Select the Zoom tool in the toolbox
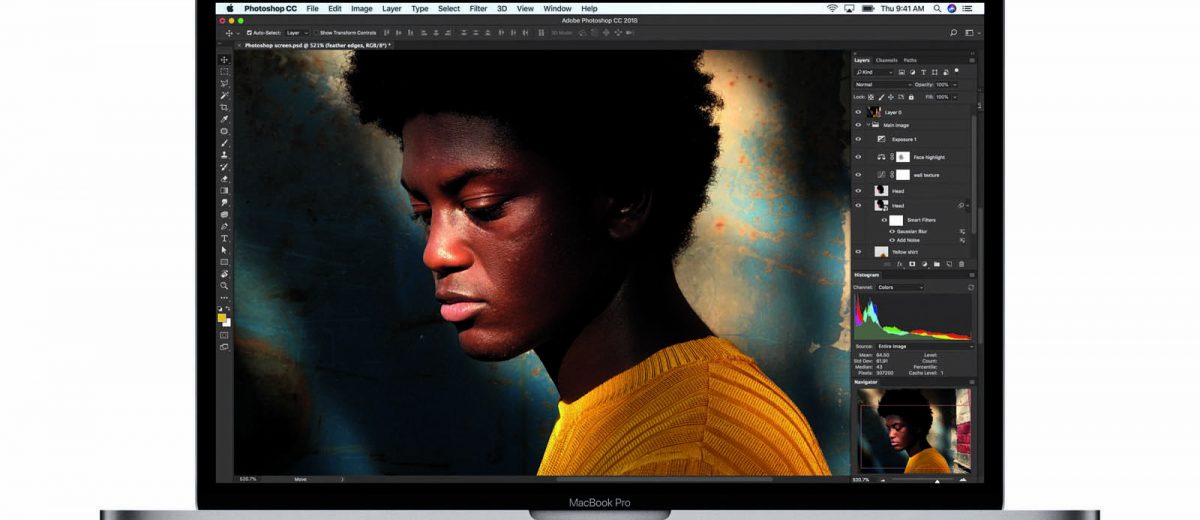This screenshot has height=520, width=1200. [224, 286]
